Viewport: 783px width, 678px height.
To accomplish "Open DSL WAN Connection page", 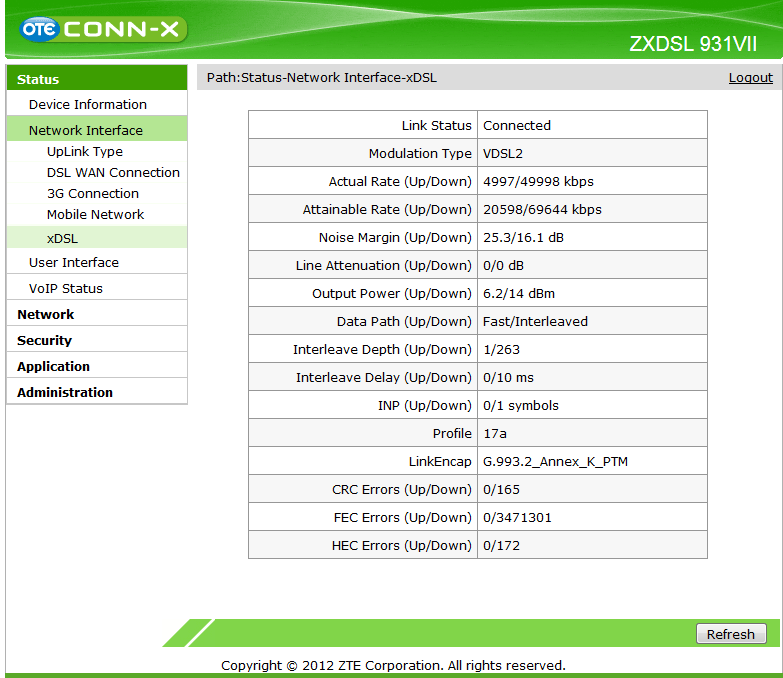I will [113, 172].
